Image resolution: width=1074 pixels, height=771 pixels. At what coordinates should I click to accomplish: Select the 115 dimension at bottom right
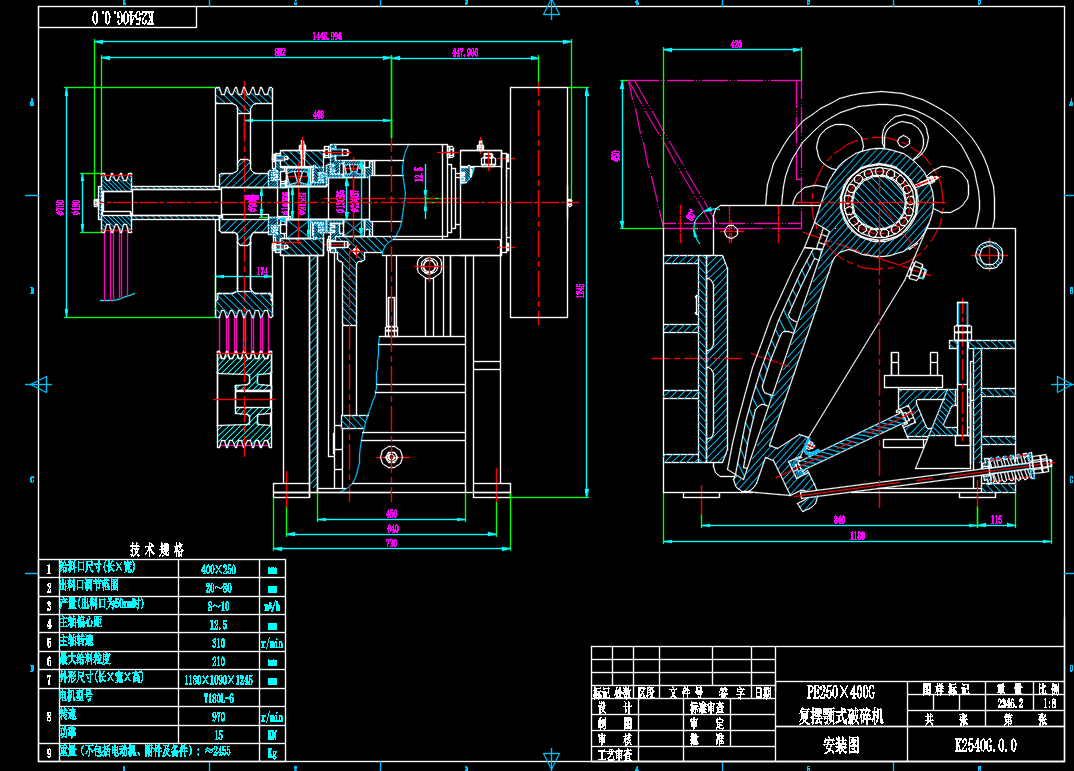tap(996, 519)
